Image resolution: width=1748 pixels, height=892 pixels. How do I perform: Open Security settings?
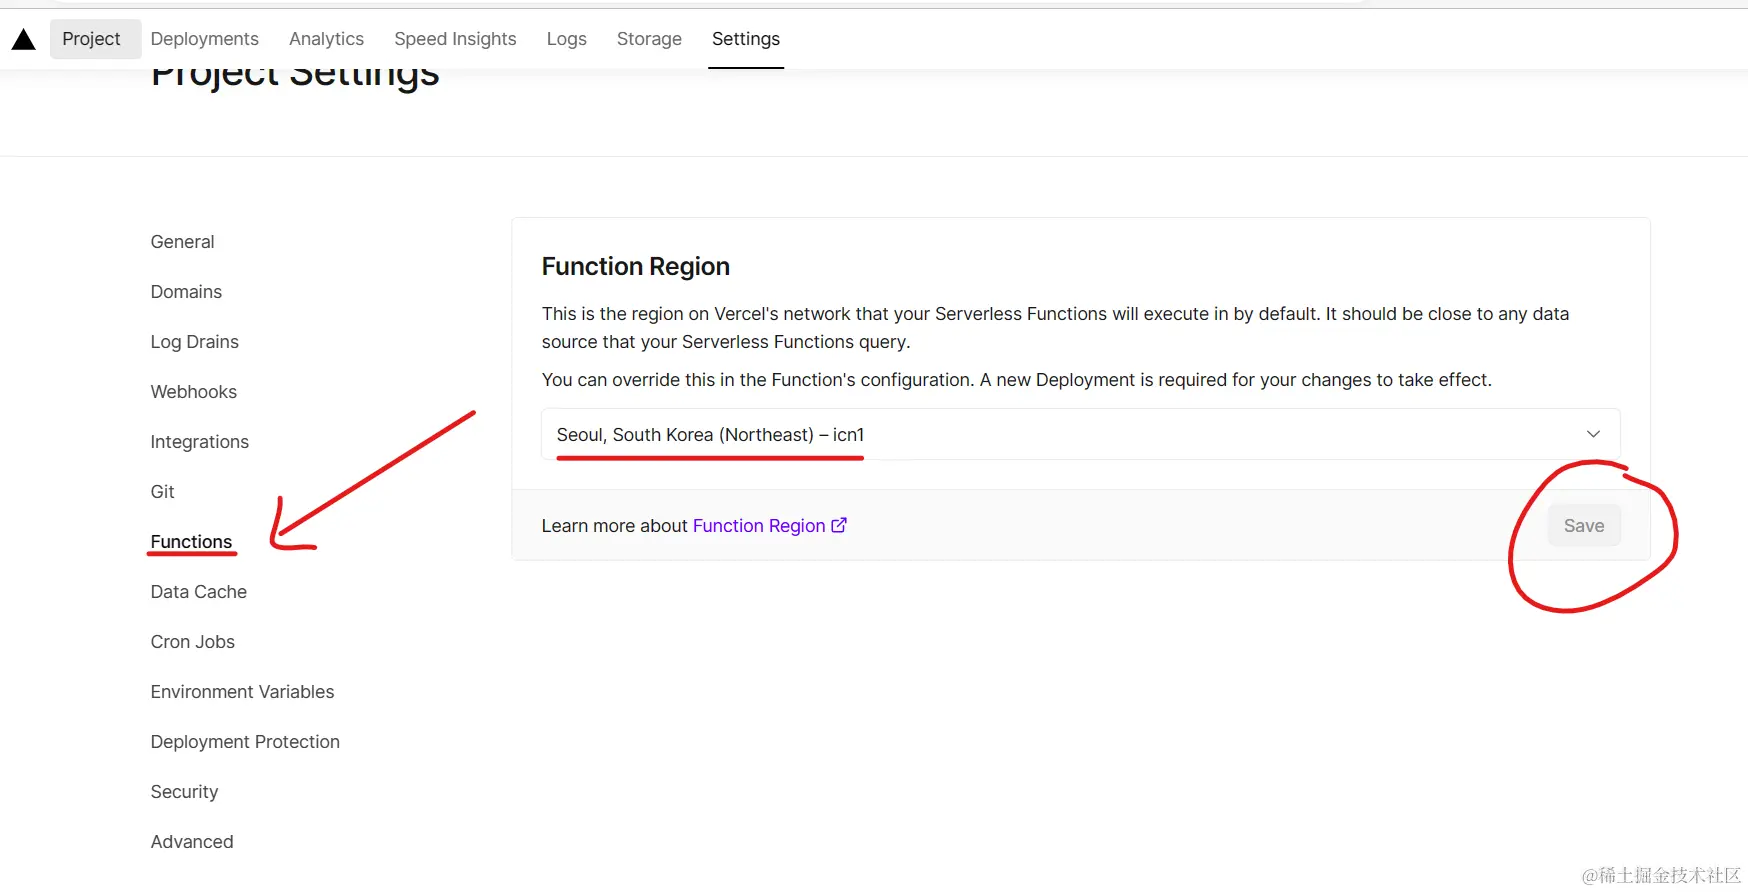coord(184,792)
